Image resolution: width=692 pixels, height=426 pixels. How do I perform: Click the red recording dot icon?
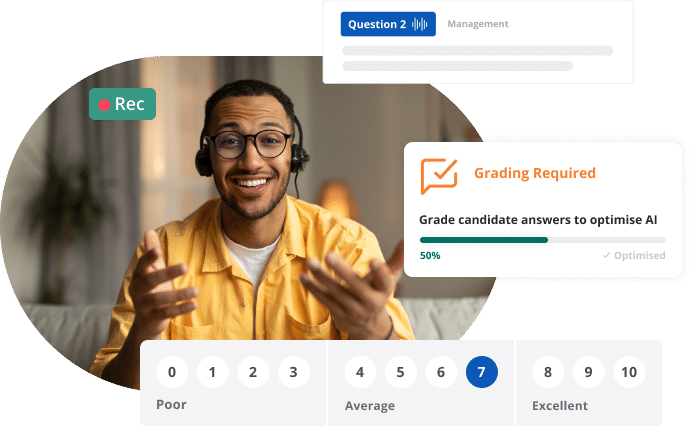click(104, 105)
